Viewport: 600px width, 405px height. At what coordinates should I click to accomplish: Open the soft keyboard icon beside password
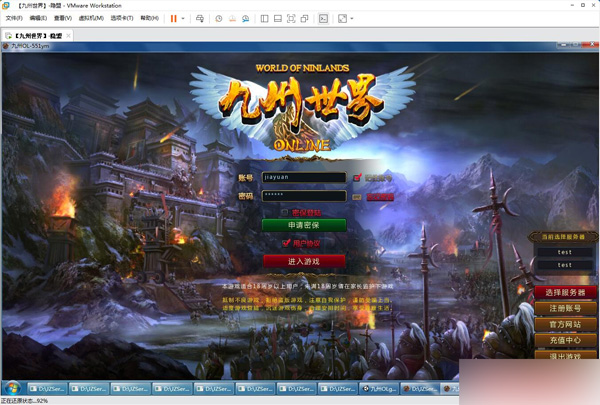pyautogui.click(x=357, y=197)
